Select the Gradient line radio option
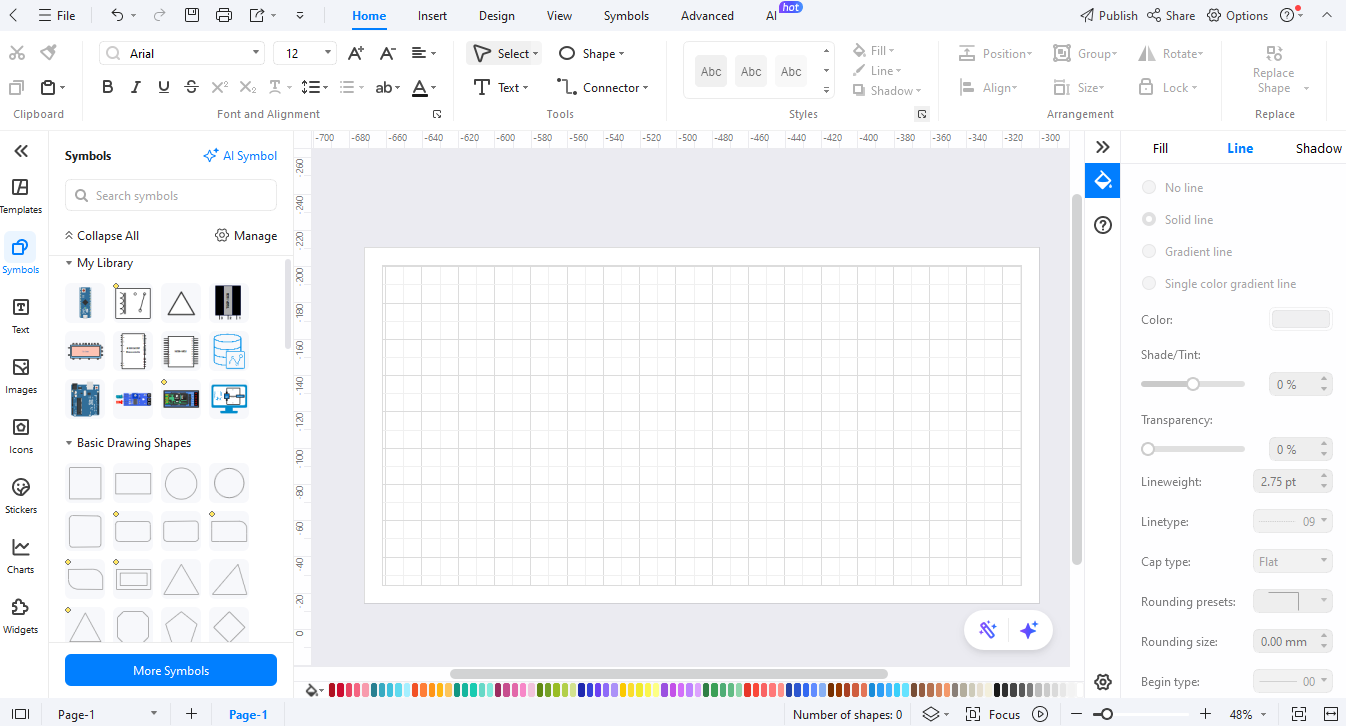The width and height of the screenshot is (1346, 726). [1149, 251]
